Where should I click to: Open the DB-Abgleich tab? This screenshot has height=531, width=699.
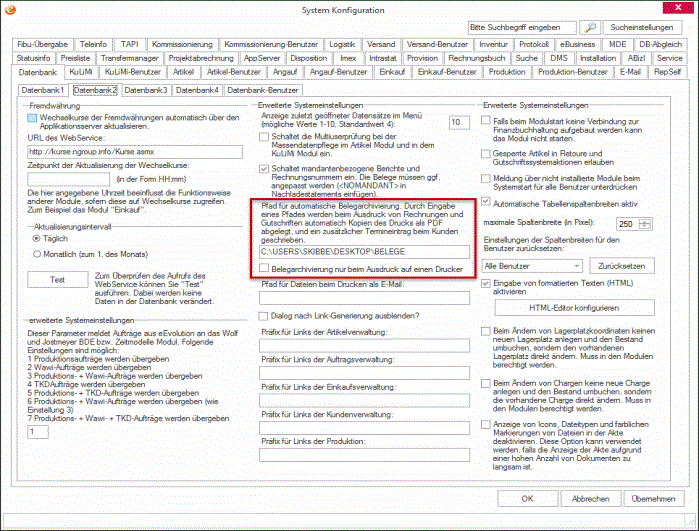coord(660,45)
